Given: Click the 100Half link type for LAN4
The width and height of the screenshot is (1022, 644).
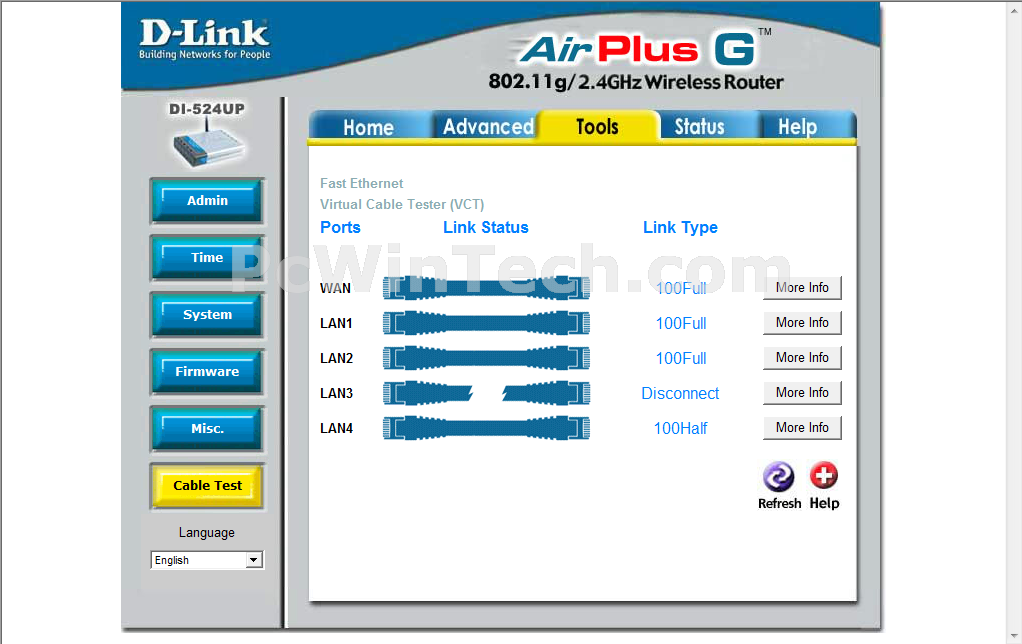Looking at the screenshot, I should [680, 428].
